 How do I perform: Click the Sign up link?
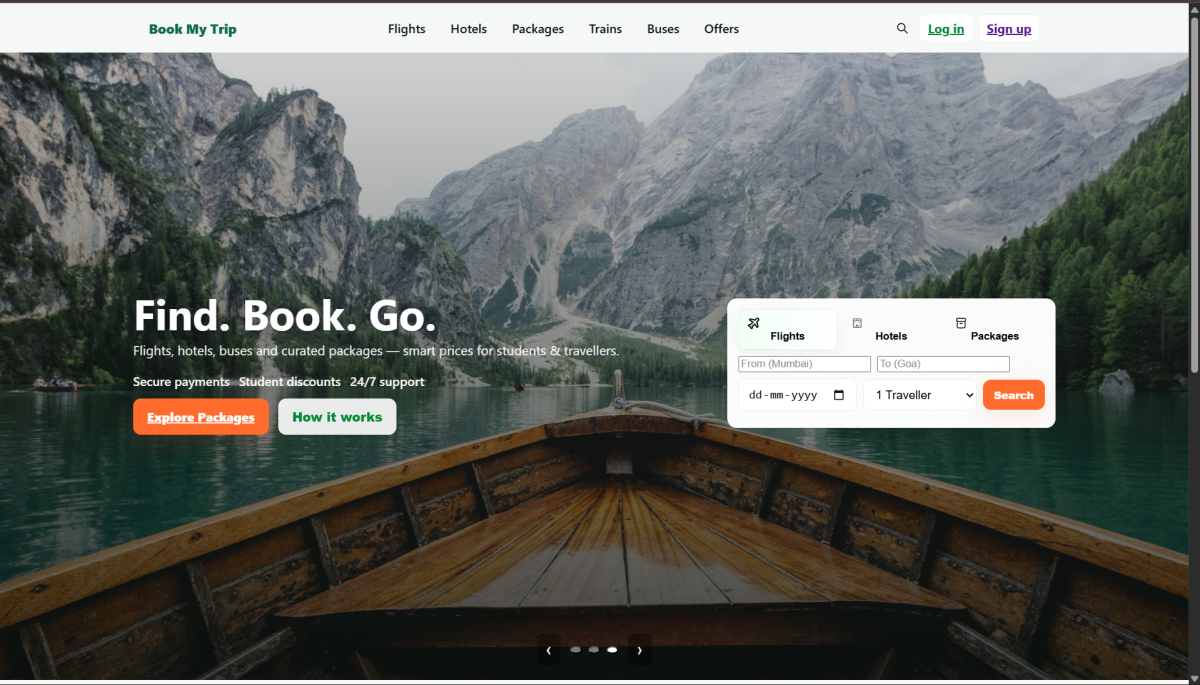click(x=1008, y=29)
